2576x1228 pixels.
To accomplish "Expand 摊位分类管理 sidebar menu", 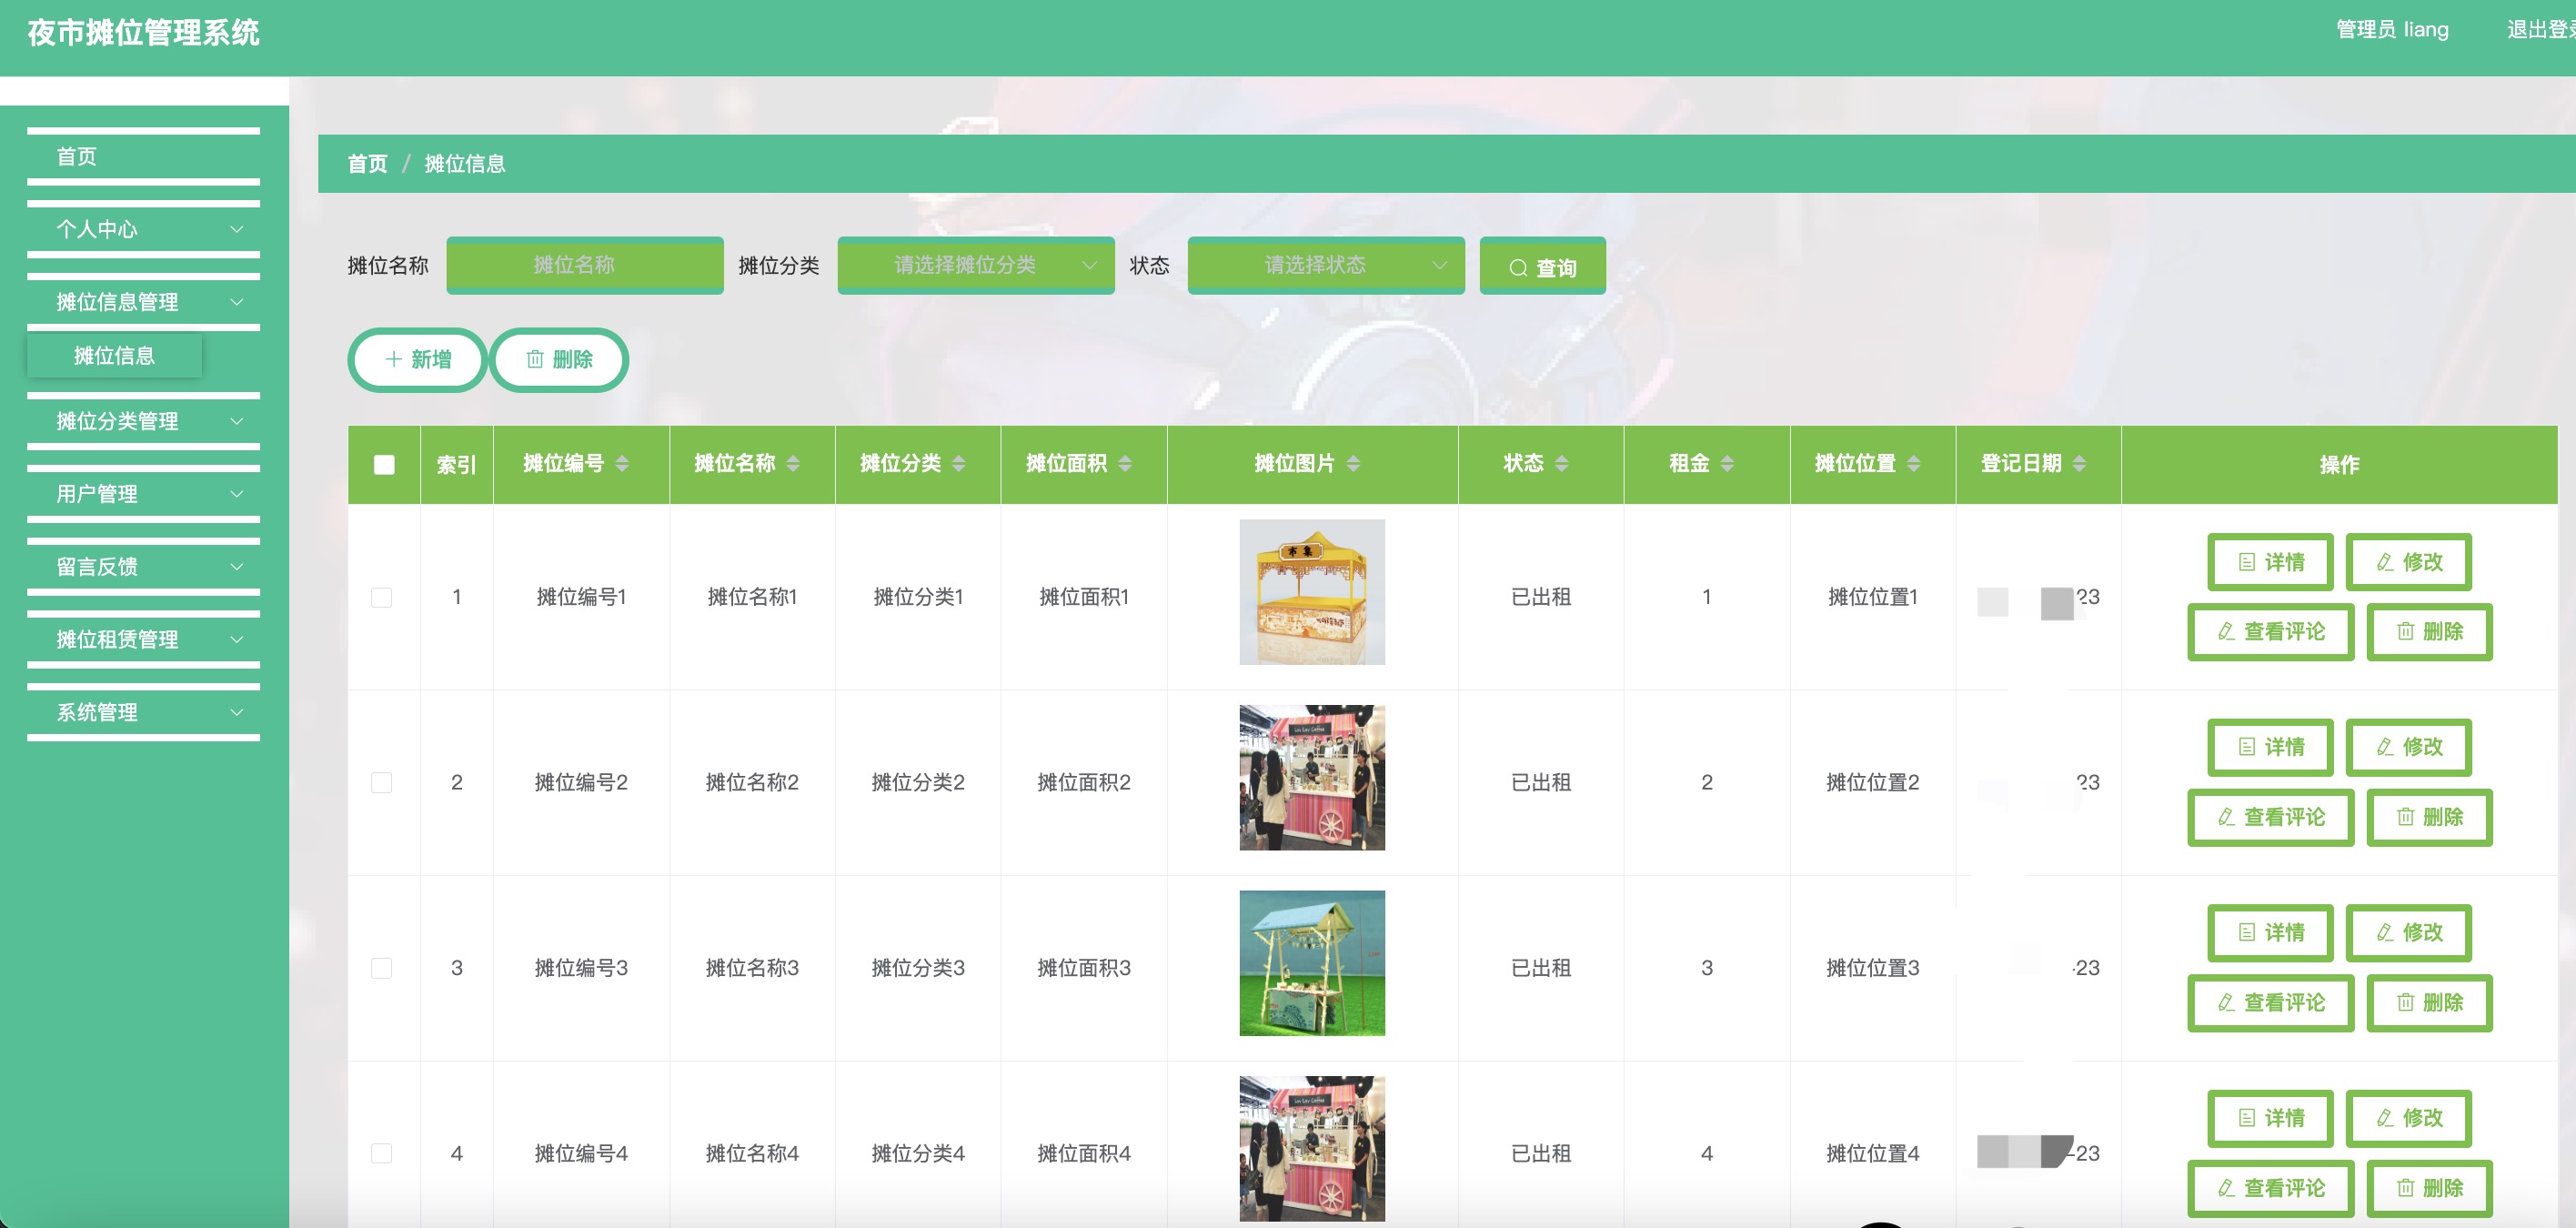I will 143,421.
